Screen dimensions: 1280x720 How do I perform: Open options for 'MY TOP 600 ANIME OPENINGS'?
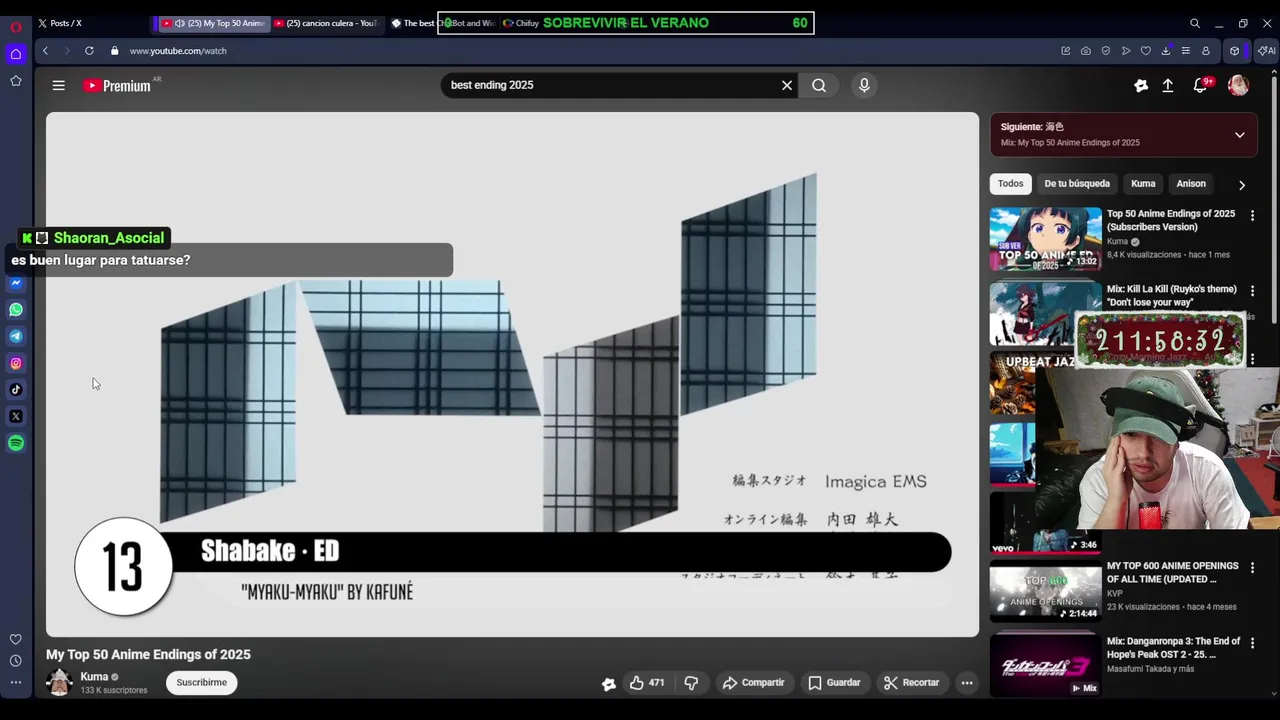(x=1252, y=568)
